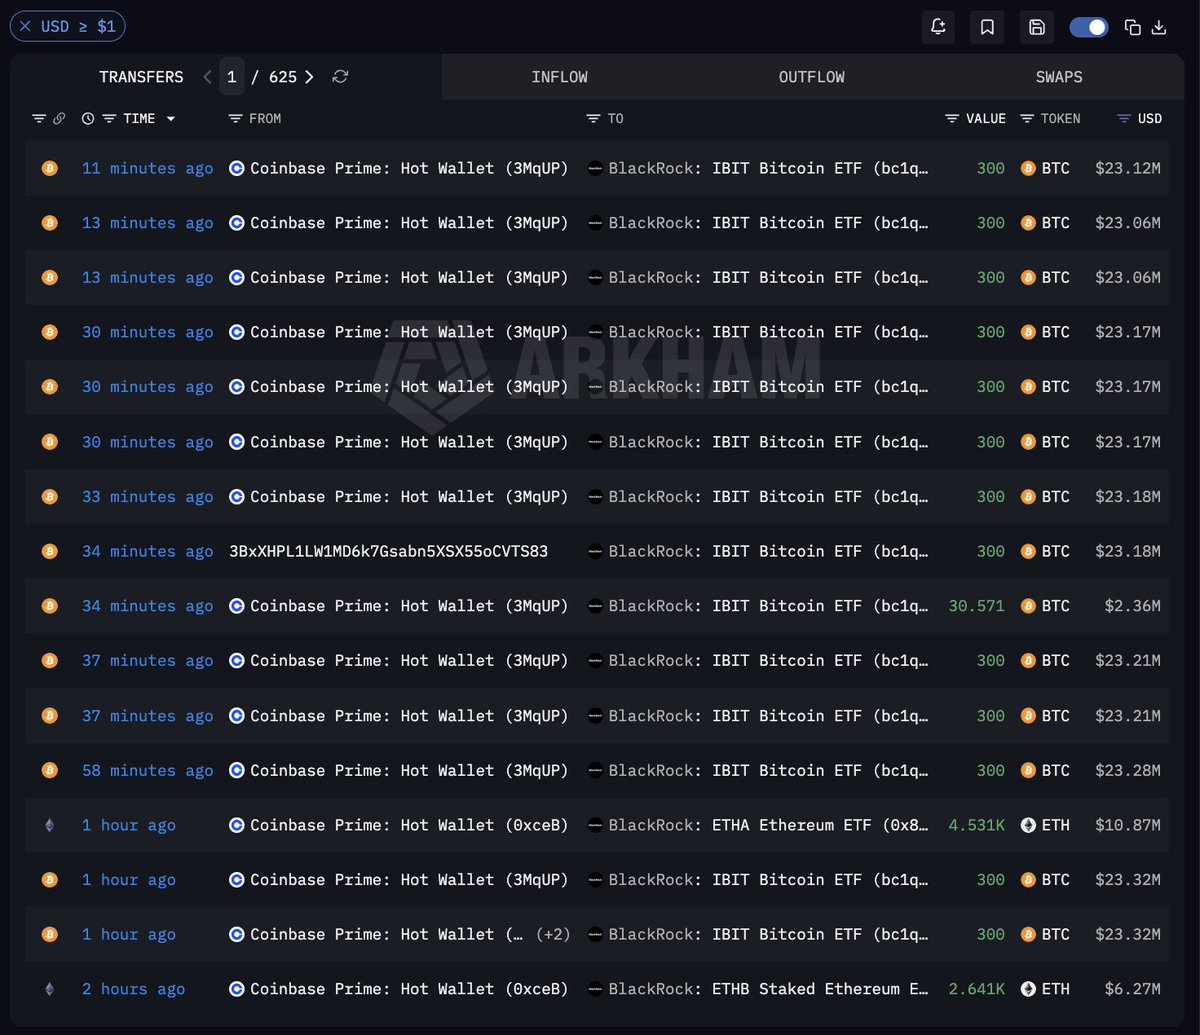Click the clock icon in TIME header
This screenshot has height=1035, width=1200.
tap(88, 119)
